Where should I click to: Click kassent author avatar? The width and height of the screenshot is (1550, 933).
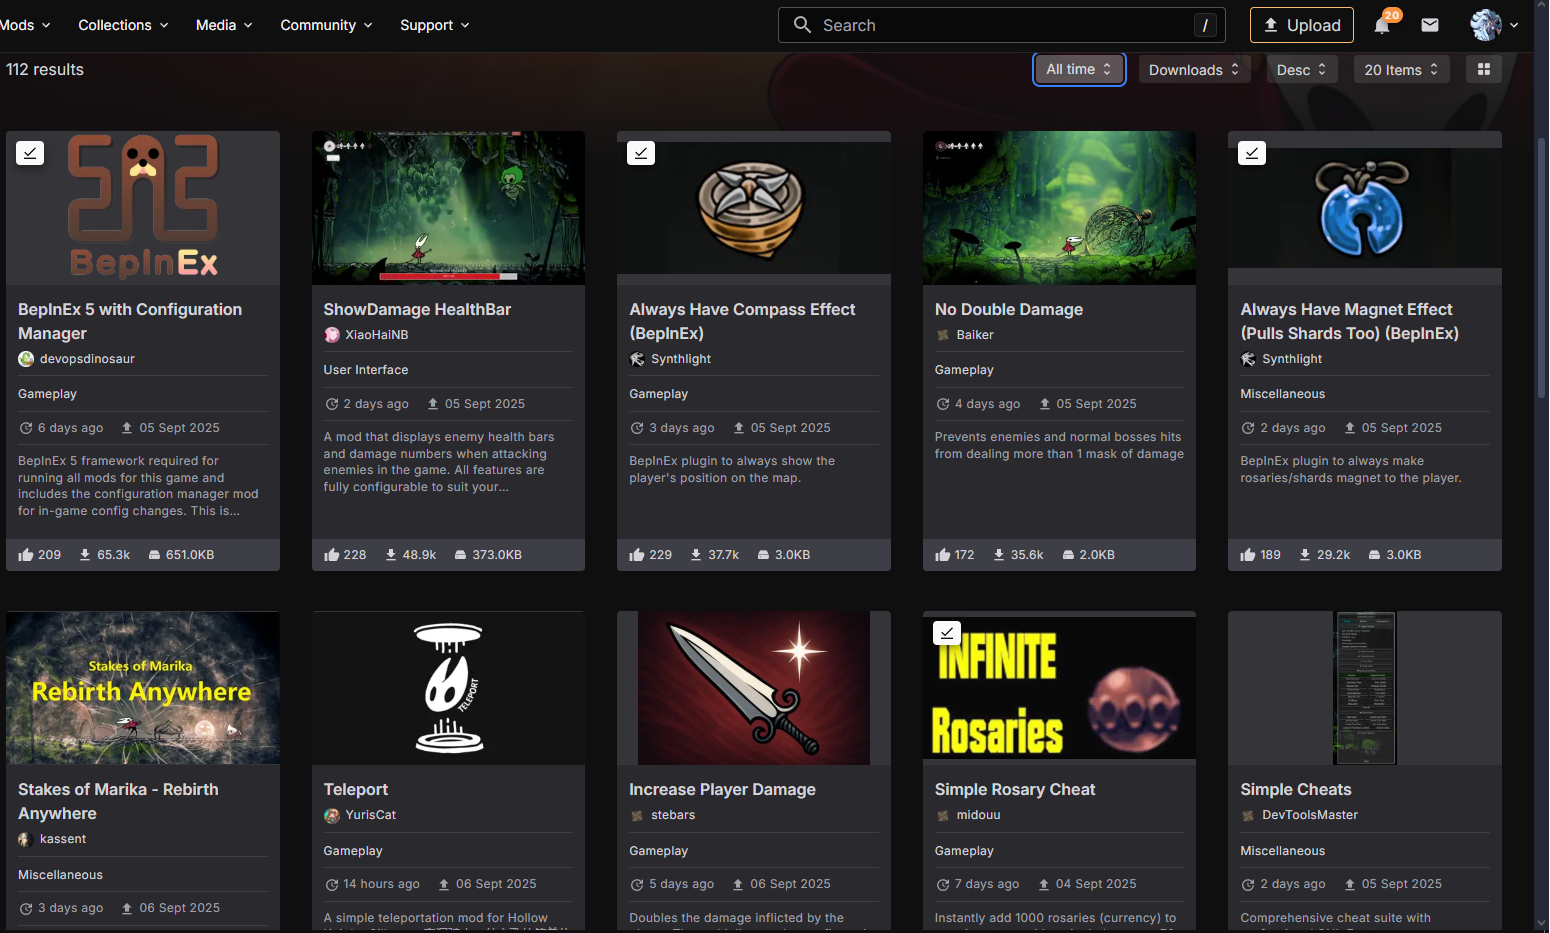(x=26, y=839)
